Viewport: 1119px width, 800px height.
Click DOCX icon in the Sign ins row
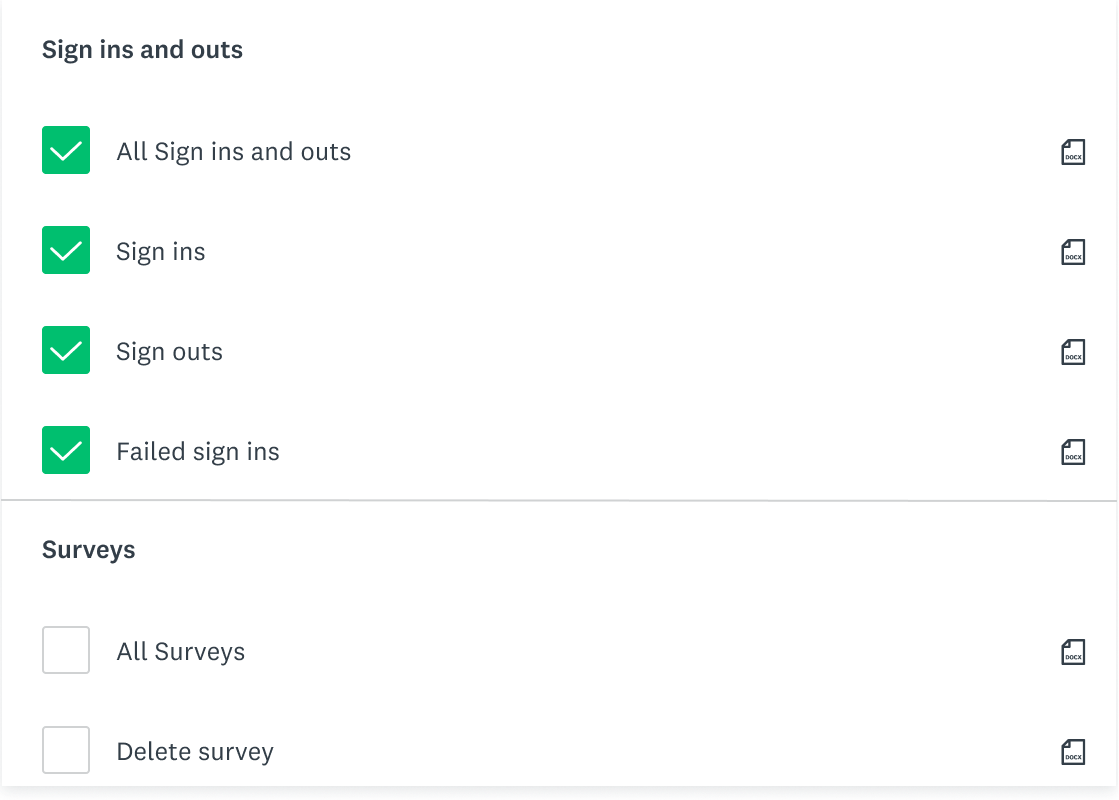[x=1073, y=252]
